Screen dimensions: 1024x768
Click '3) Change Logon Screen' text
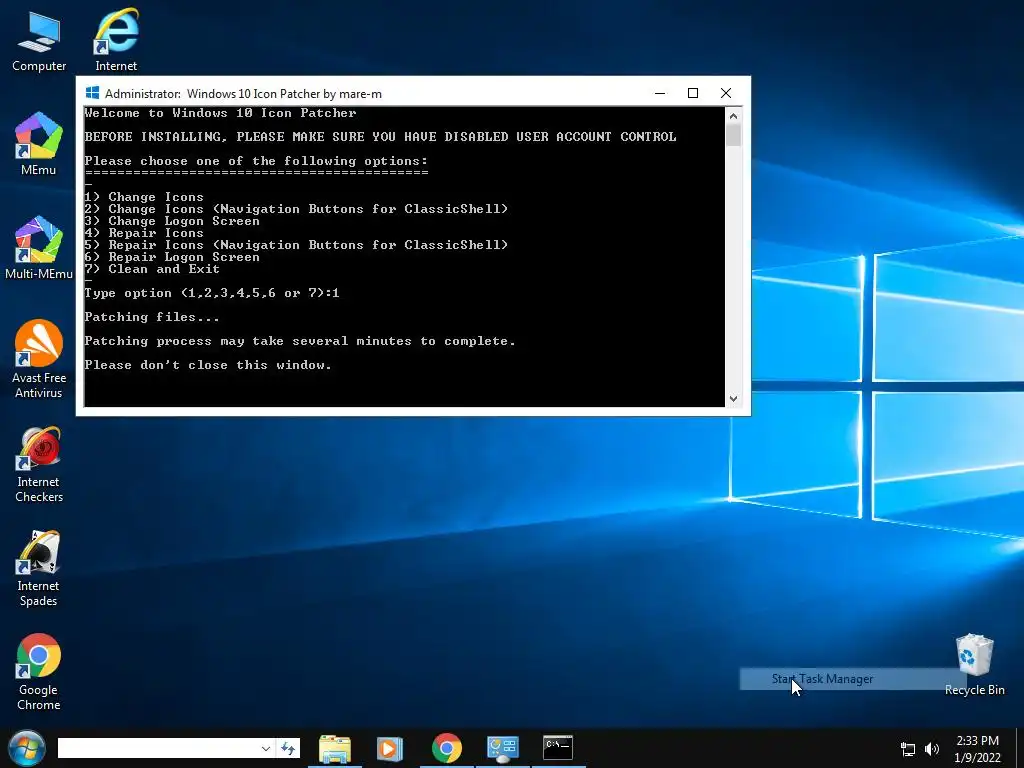172,221
